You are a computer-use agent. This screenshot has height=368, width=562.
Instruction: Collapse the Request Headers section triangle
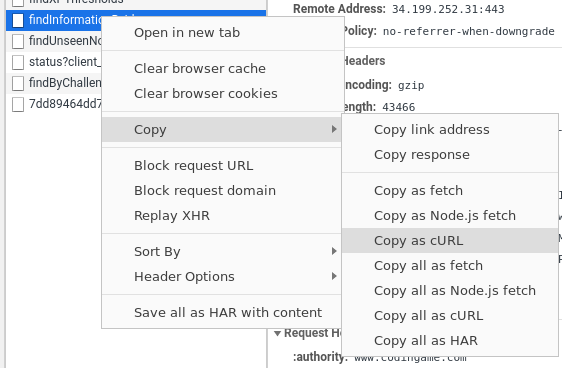pos(277,334)
